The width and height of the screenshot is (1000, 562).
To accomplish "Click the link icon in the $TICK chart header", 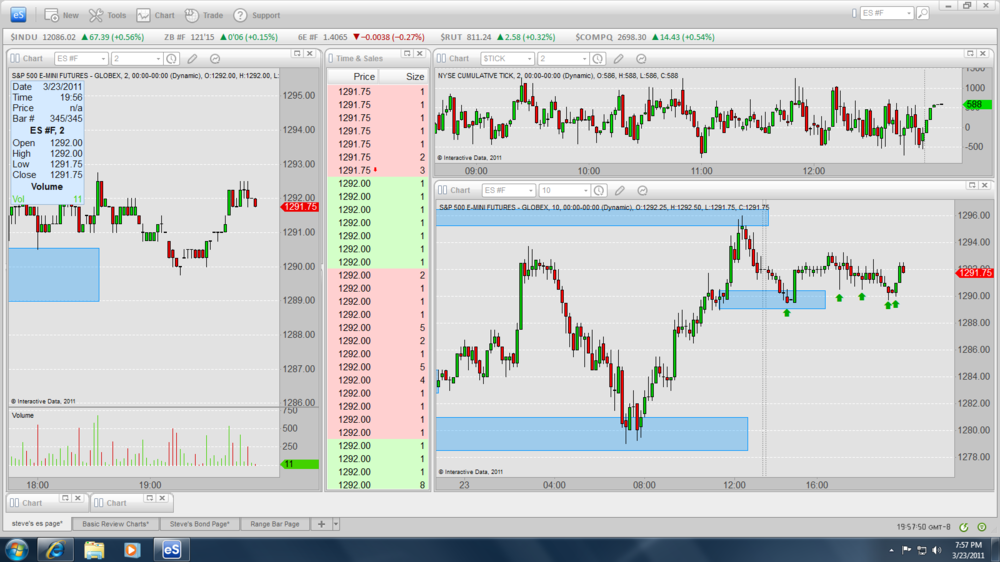I will click(441, 58).
